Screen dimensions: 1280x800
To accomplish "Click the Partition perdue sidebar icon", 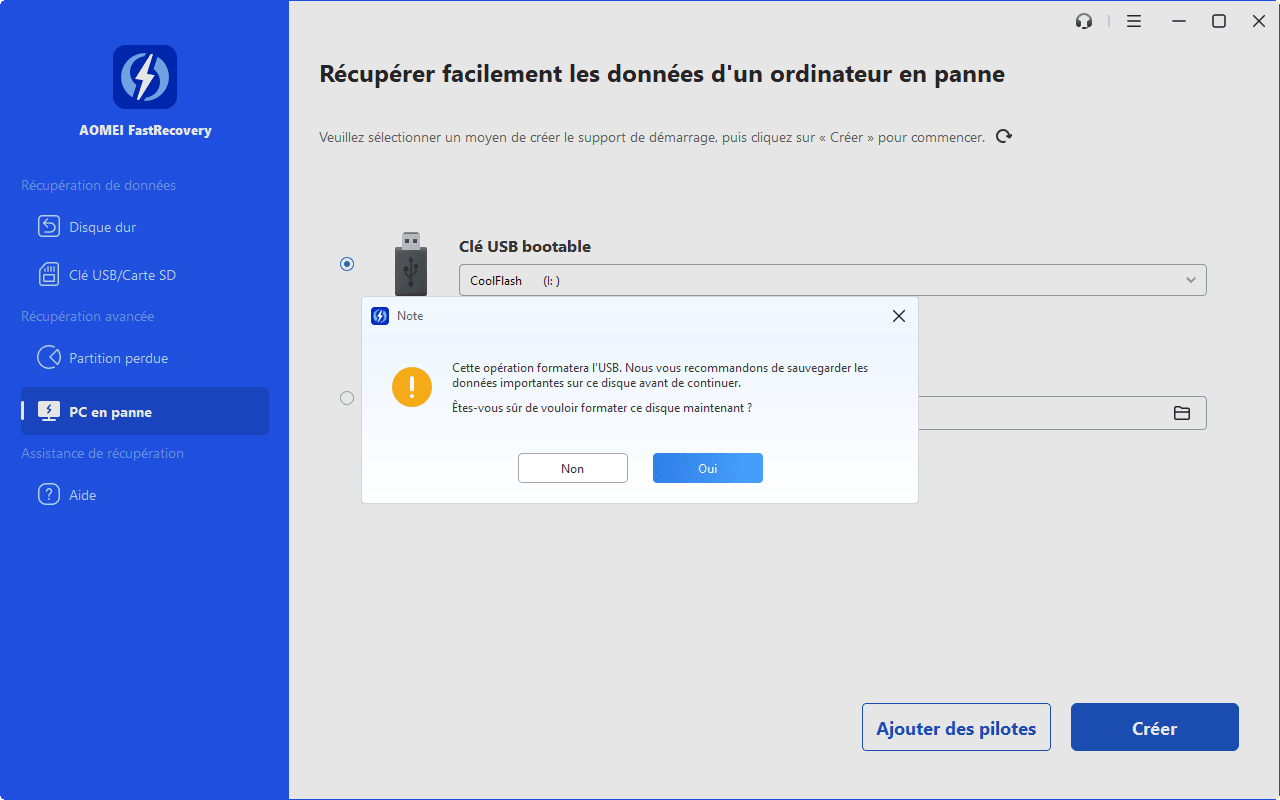I will [x=49, y=358].
